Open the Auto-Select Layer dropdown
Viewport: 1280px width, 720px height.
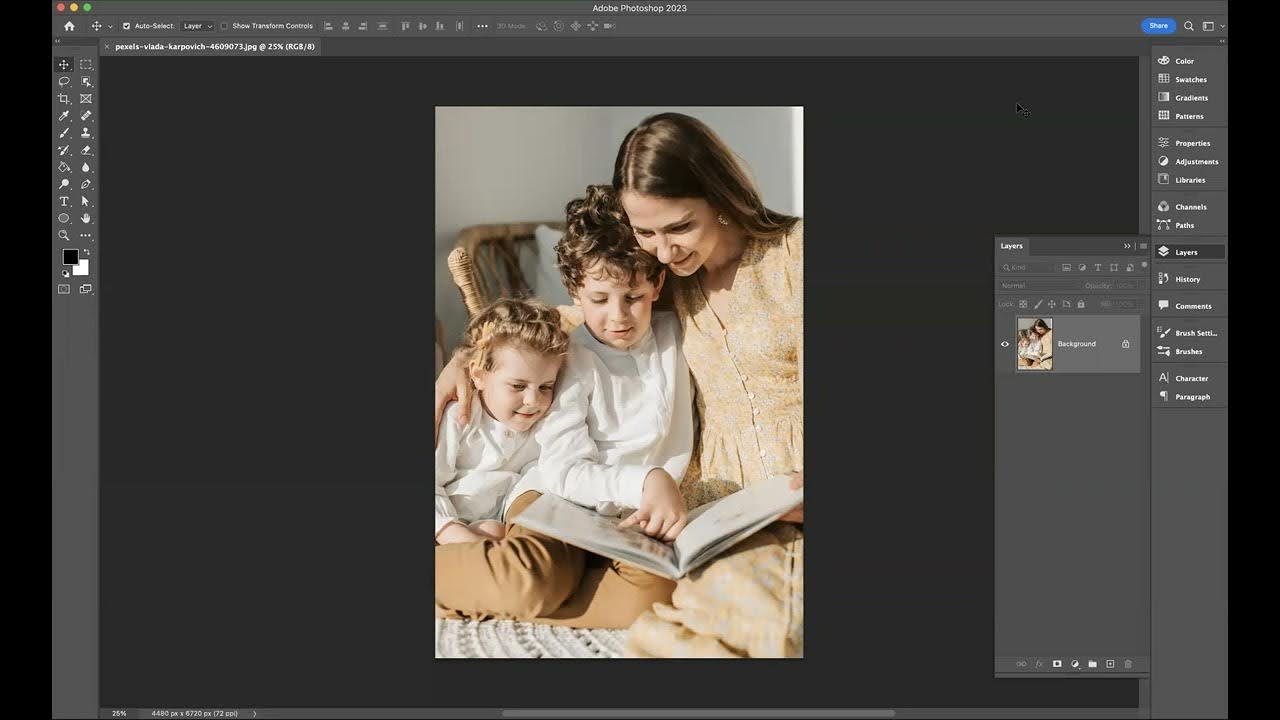197,26
